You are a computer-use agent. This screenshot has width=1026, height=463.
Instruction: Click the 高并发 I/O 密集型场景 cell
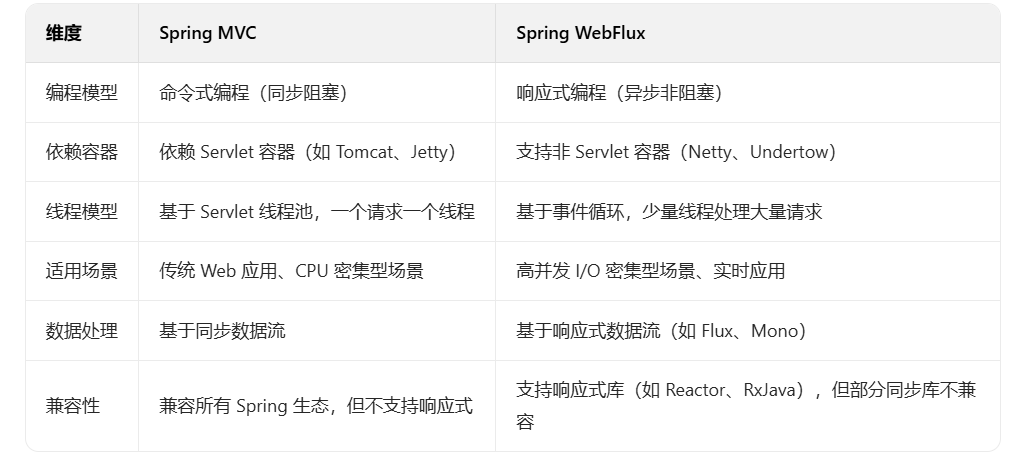[x=650, y=271]
